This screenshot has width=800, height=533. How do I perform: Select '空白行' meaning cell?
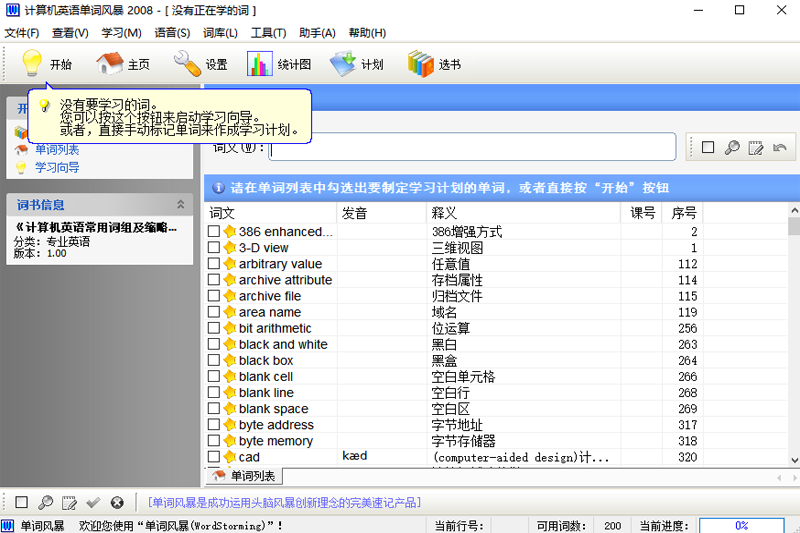[451, 393]
